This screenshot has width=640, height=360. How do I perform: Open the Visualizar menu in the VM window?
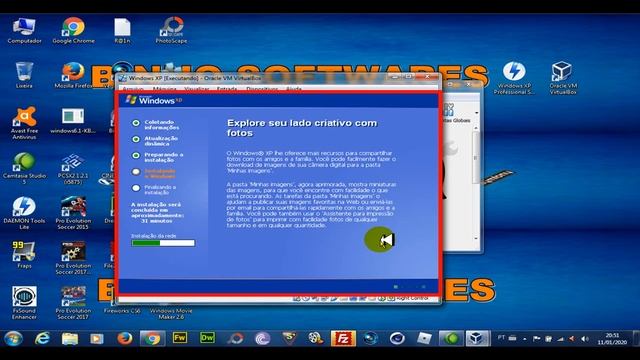196,89
